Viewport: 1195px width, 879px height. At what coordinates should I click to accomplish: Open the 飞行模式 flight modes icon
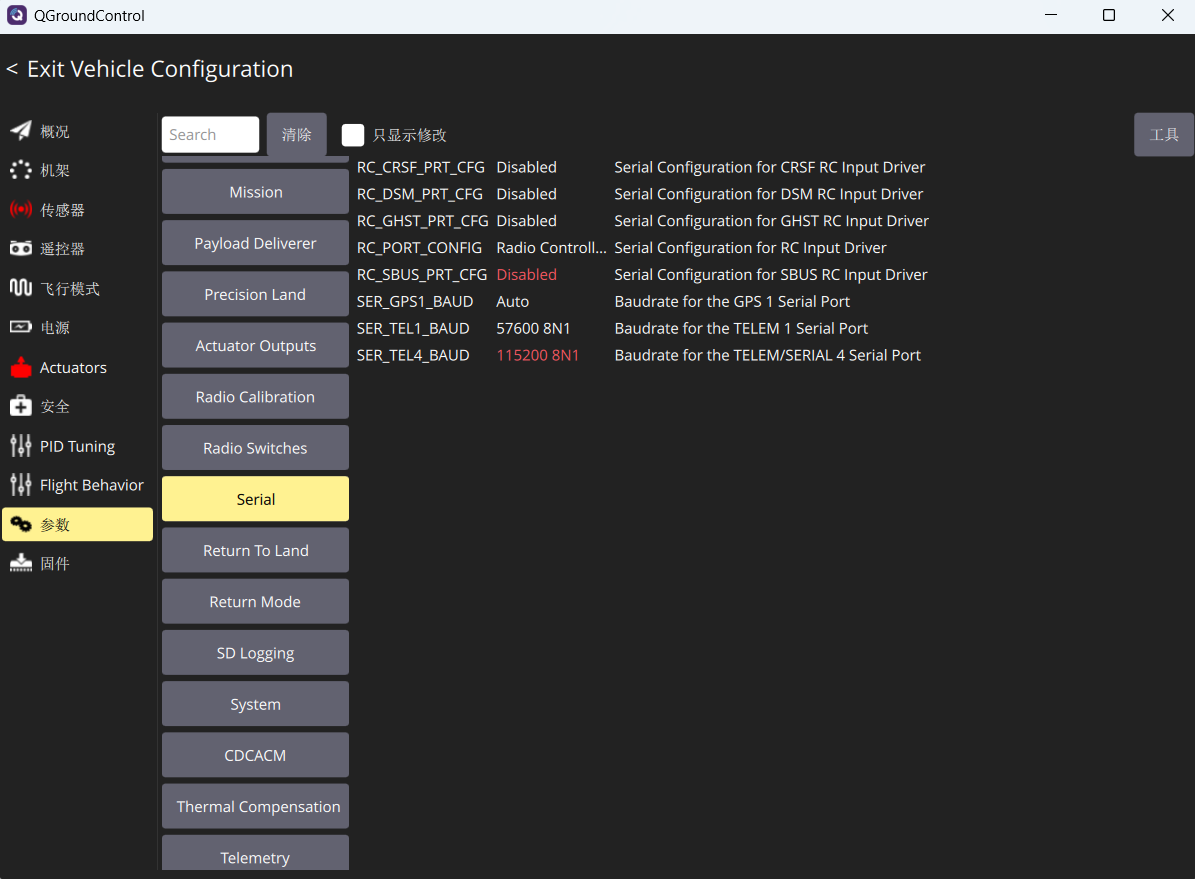(x=21, y=288)
